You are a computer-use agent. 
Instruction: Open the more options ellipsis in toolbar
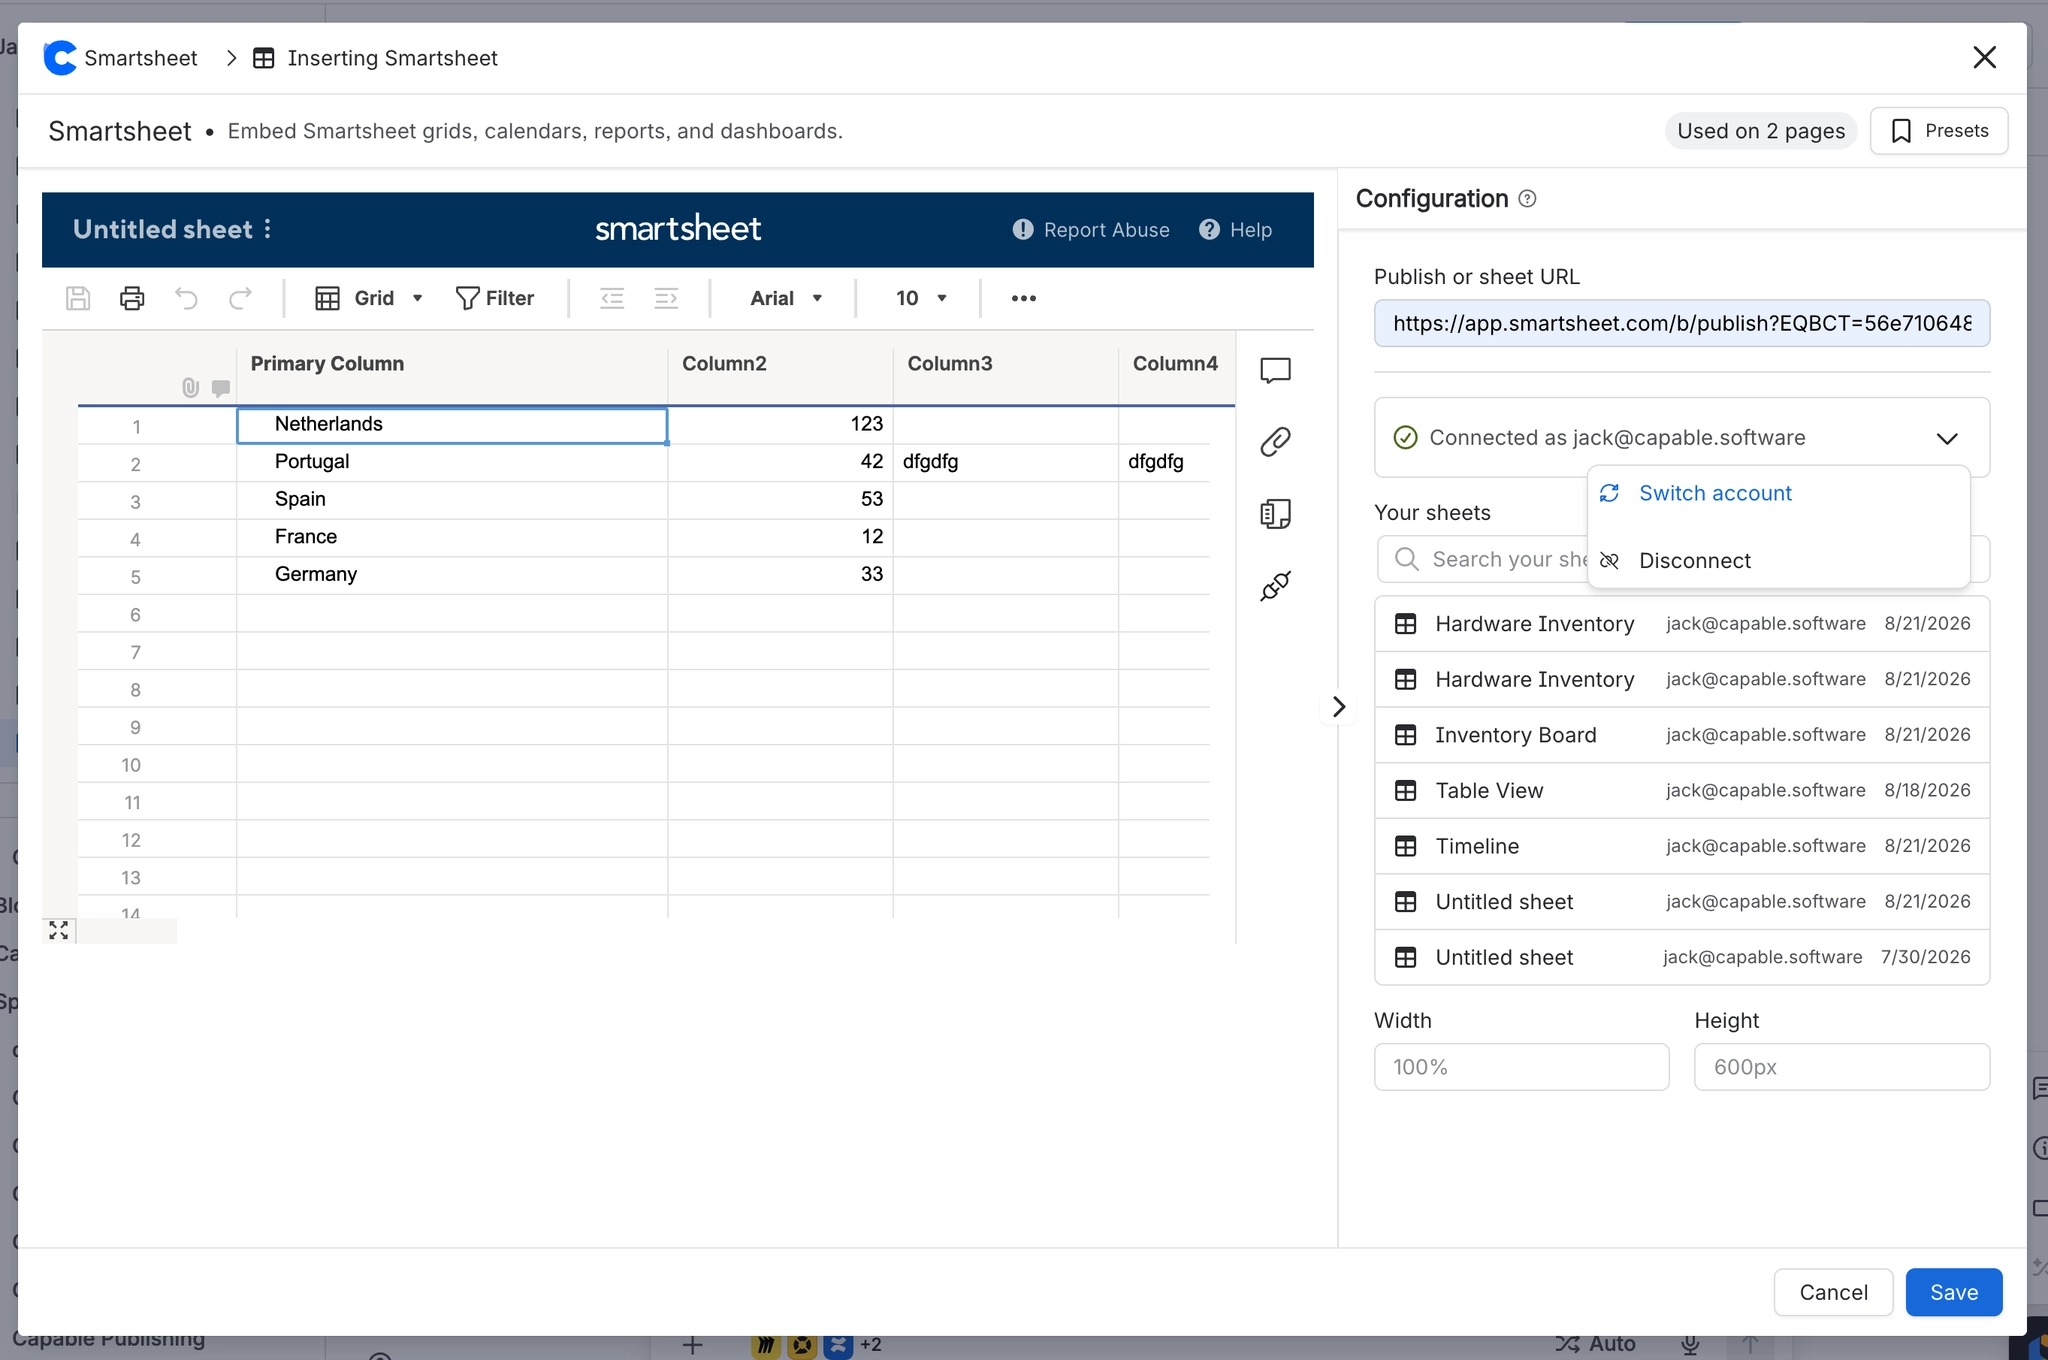pyautogui.click(x=1023, y=298)
